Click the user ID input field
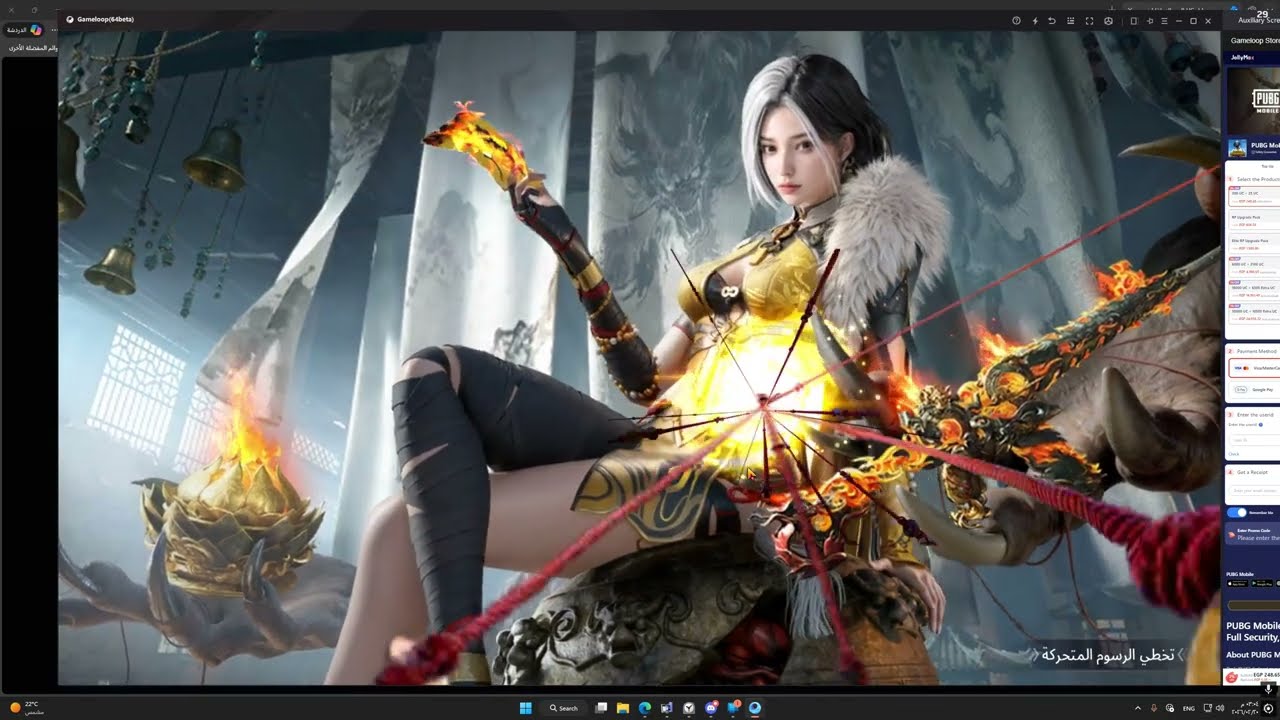 [1254, 440]
